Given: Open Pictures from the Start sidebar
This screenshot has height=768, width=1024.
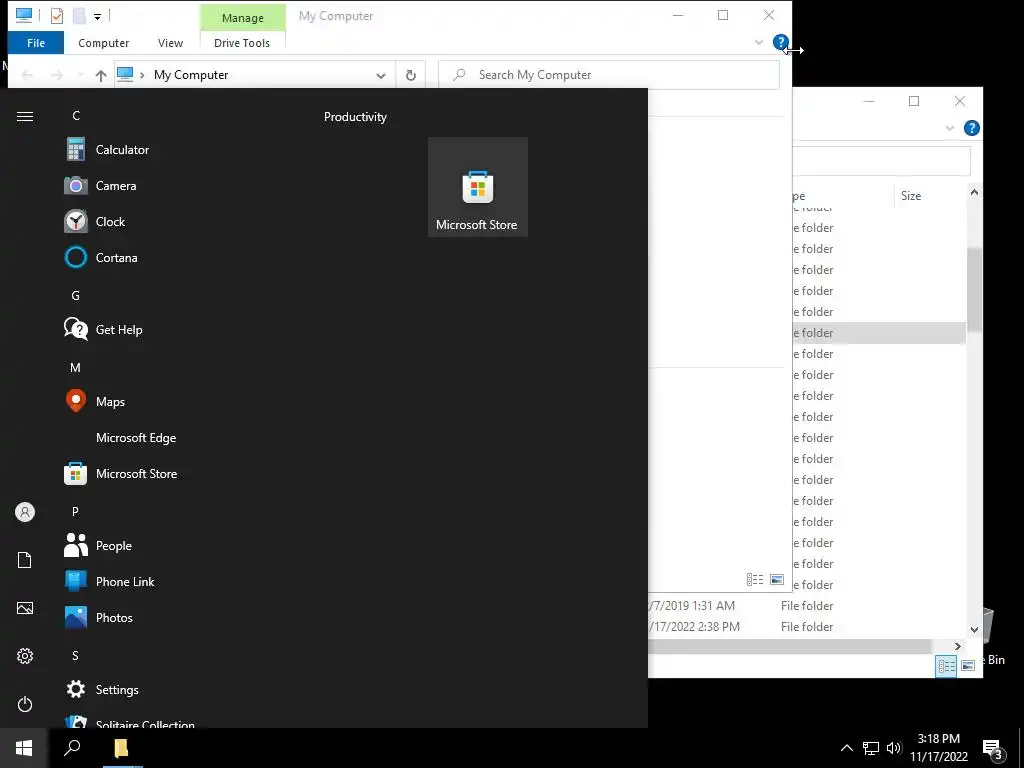Looking at the screenshot, I should (25, 608).
